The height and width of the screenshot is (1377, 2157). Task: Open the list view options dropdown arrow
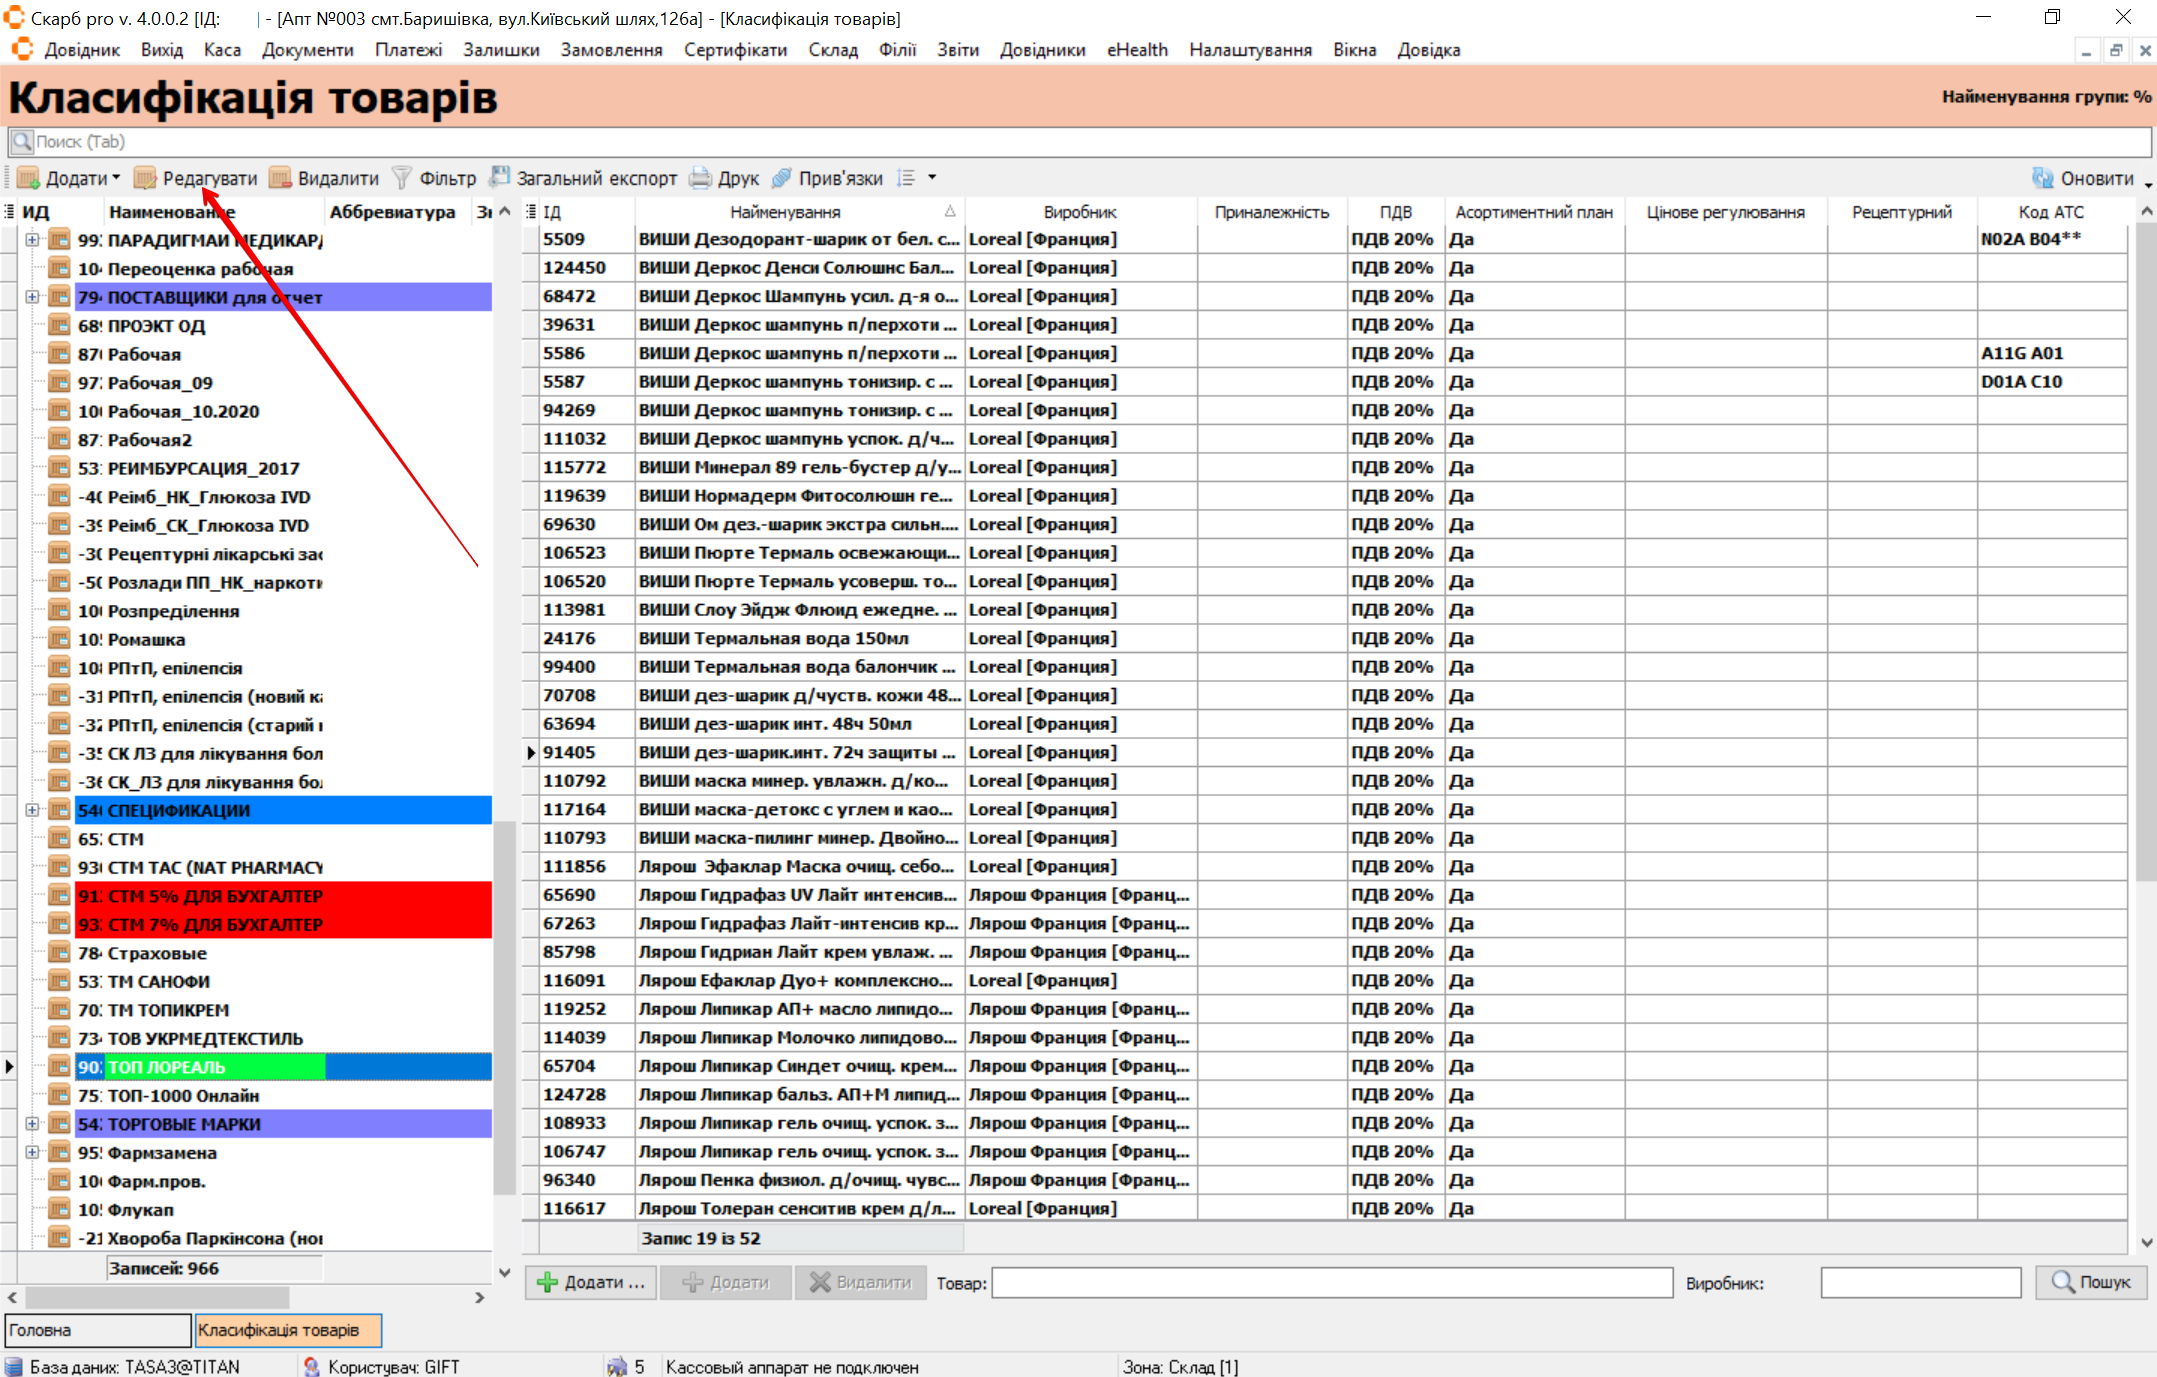pyautogui.click(x=932, y=178)
